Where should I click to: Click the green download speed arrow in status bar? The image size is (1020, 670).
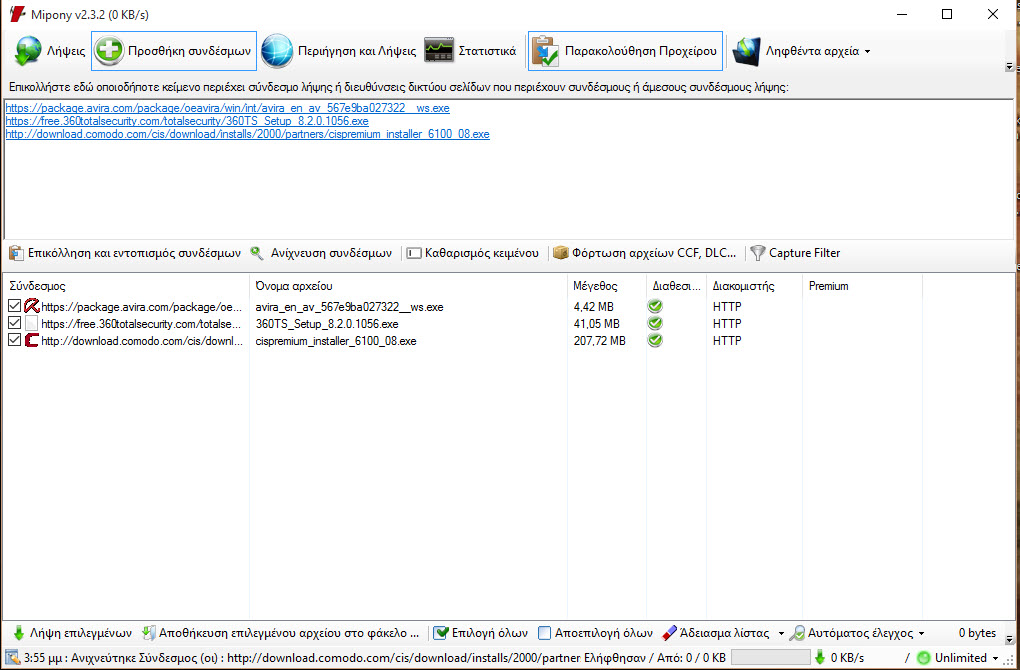click(x=820, y=658)
